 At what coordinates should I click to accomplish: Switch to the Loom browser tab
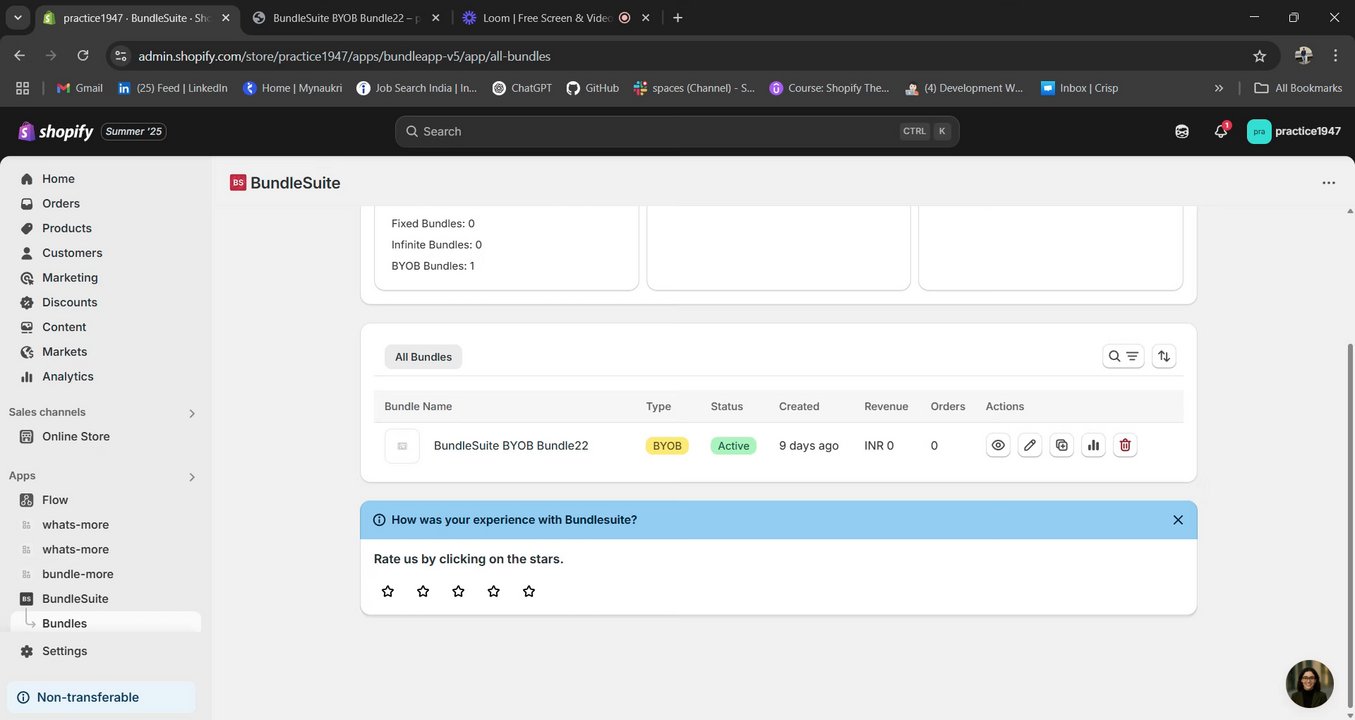tap(556, 18)
